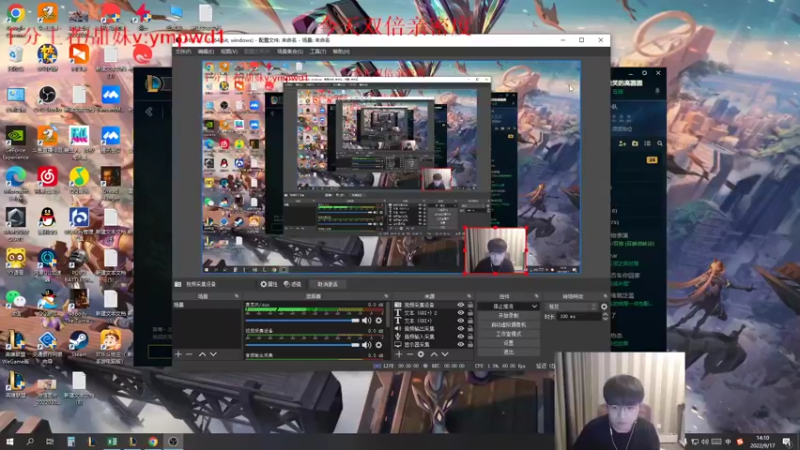Open settings gear of first mixer channel
The image size is (800, 450).
pos(379,320)
